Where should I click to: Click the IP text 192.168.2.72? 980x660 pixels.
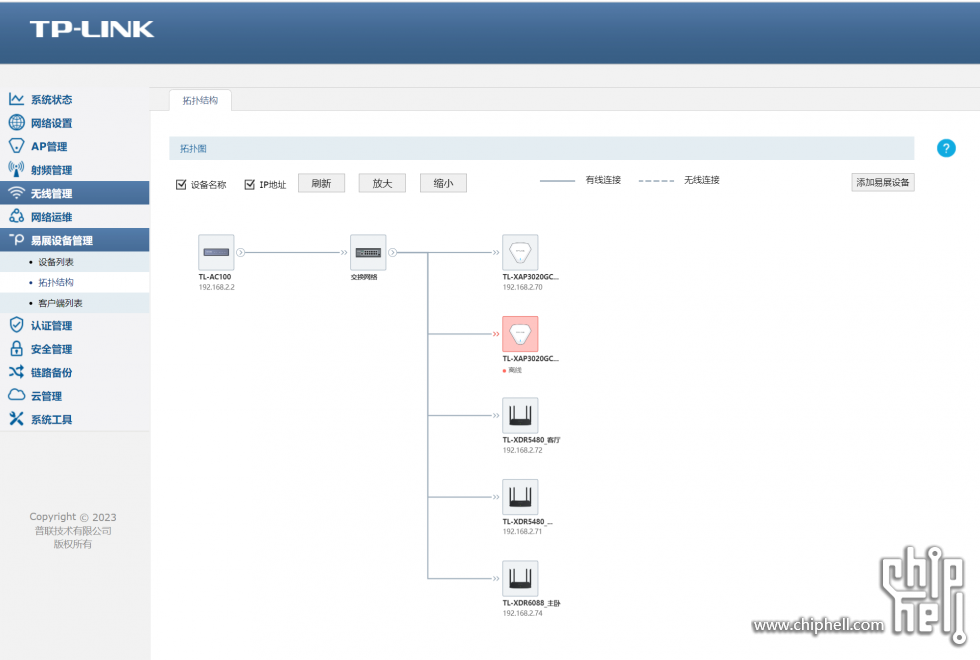point(522,450)
